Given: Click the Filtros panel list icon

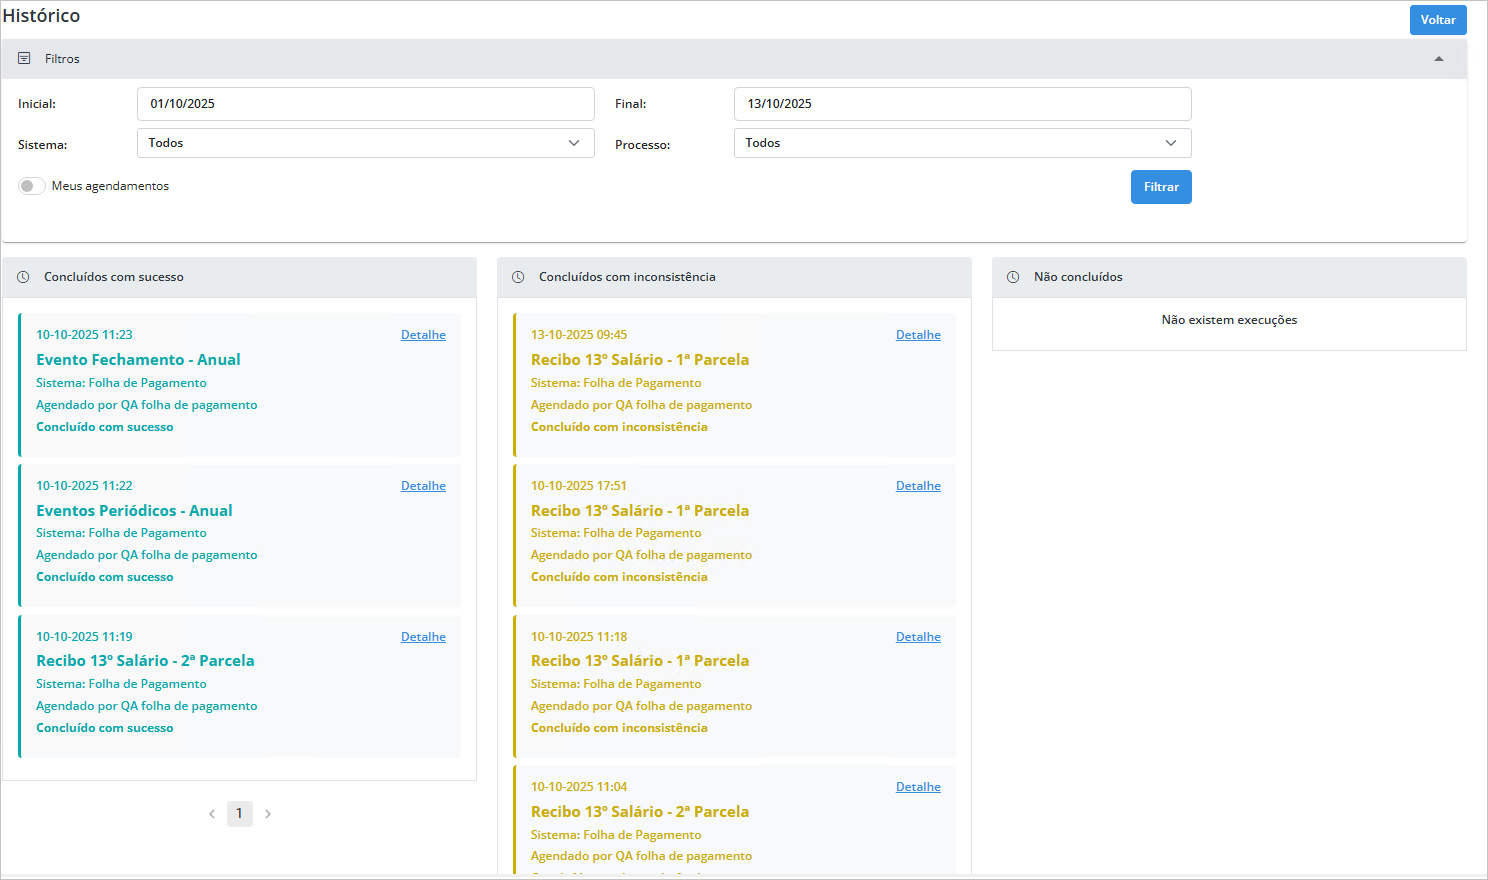Looking at the screenshot, I should [x=24, y=59].
